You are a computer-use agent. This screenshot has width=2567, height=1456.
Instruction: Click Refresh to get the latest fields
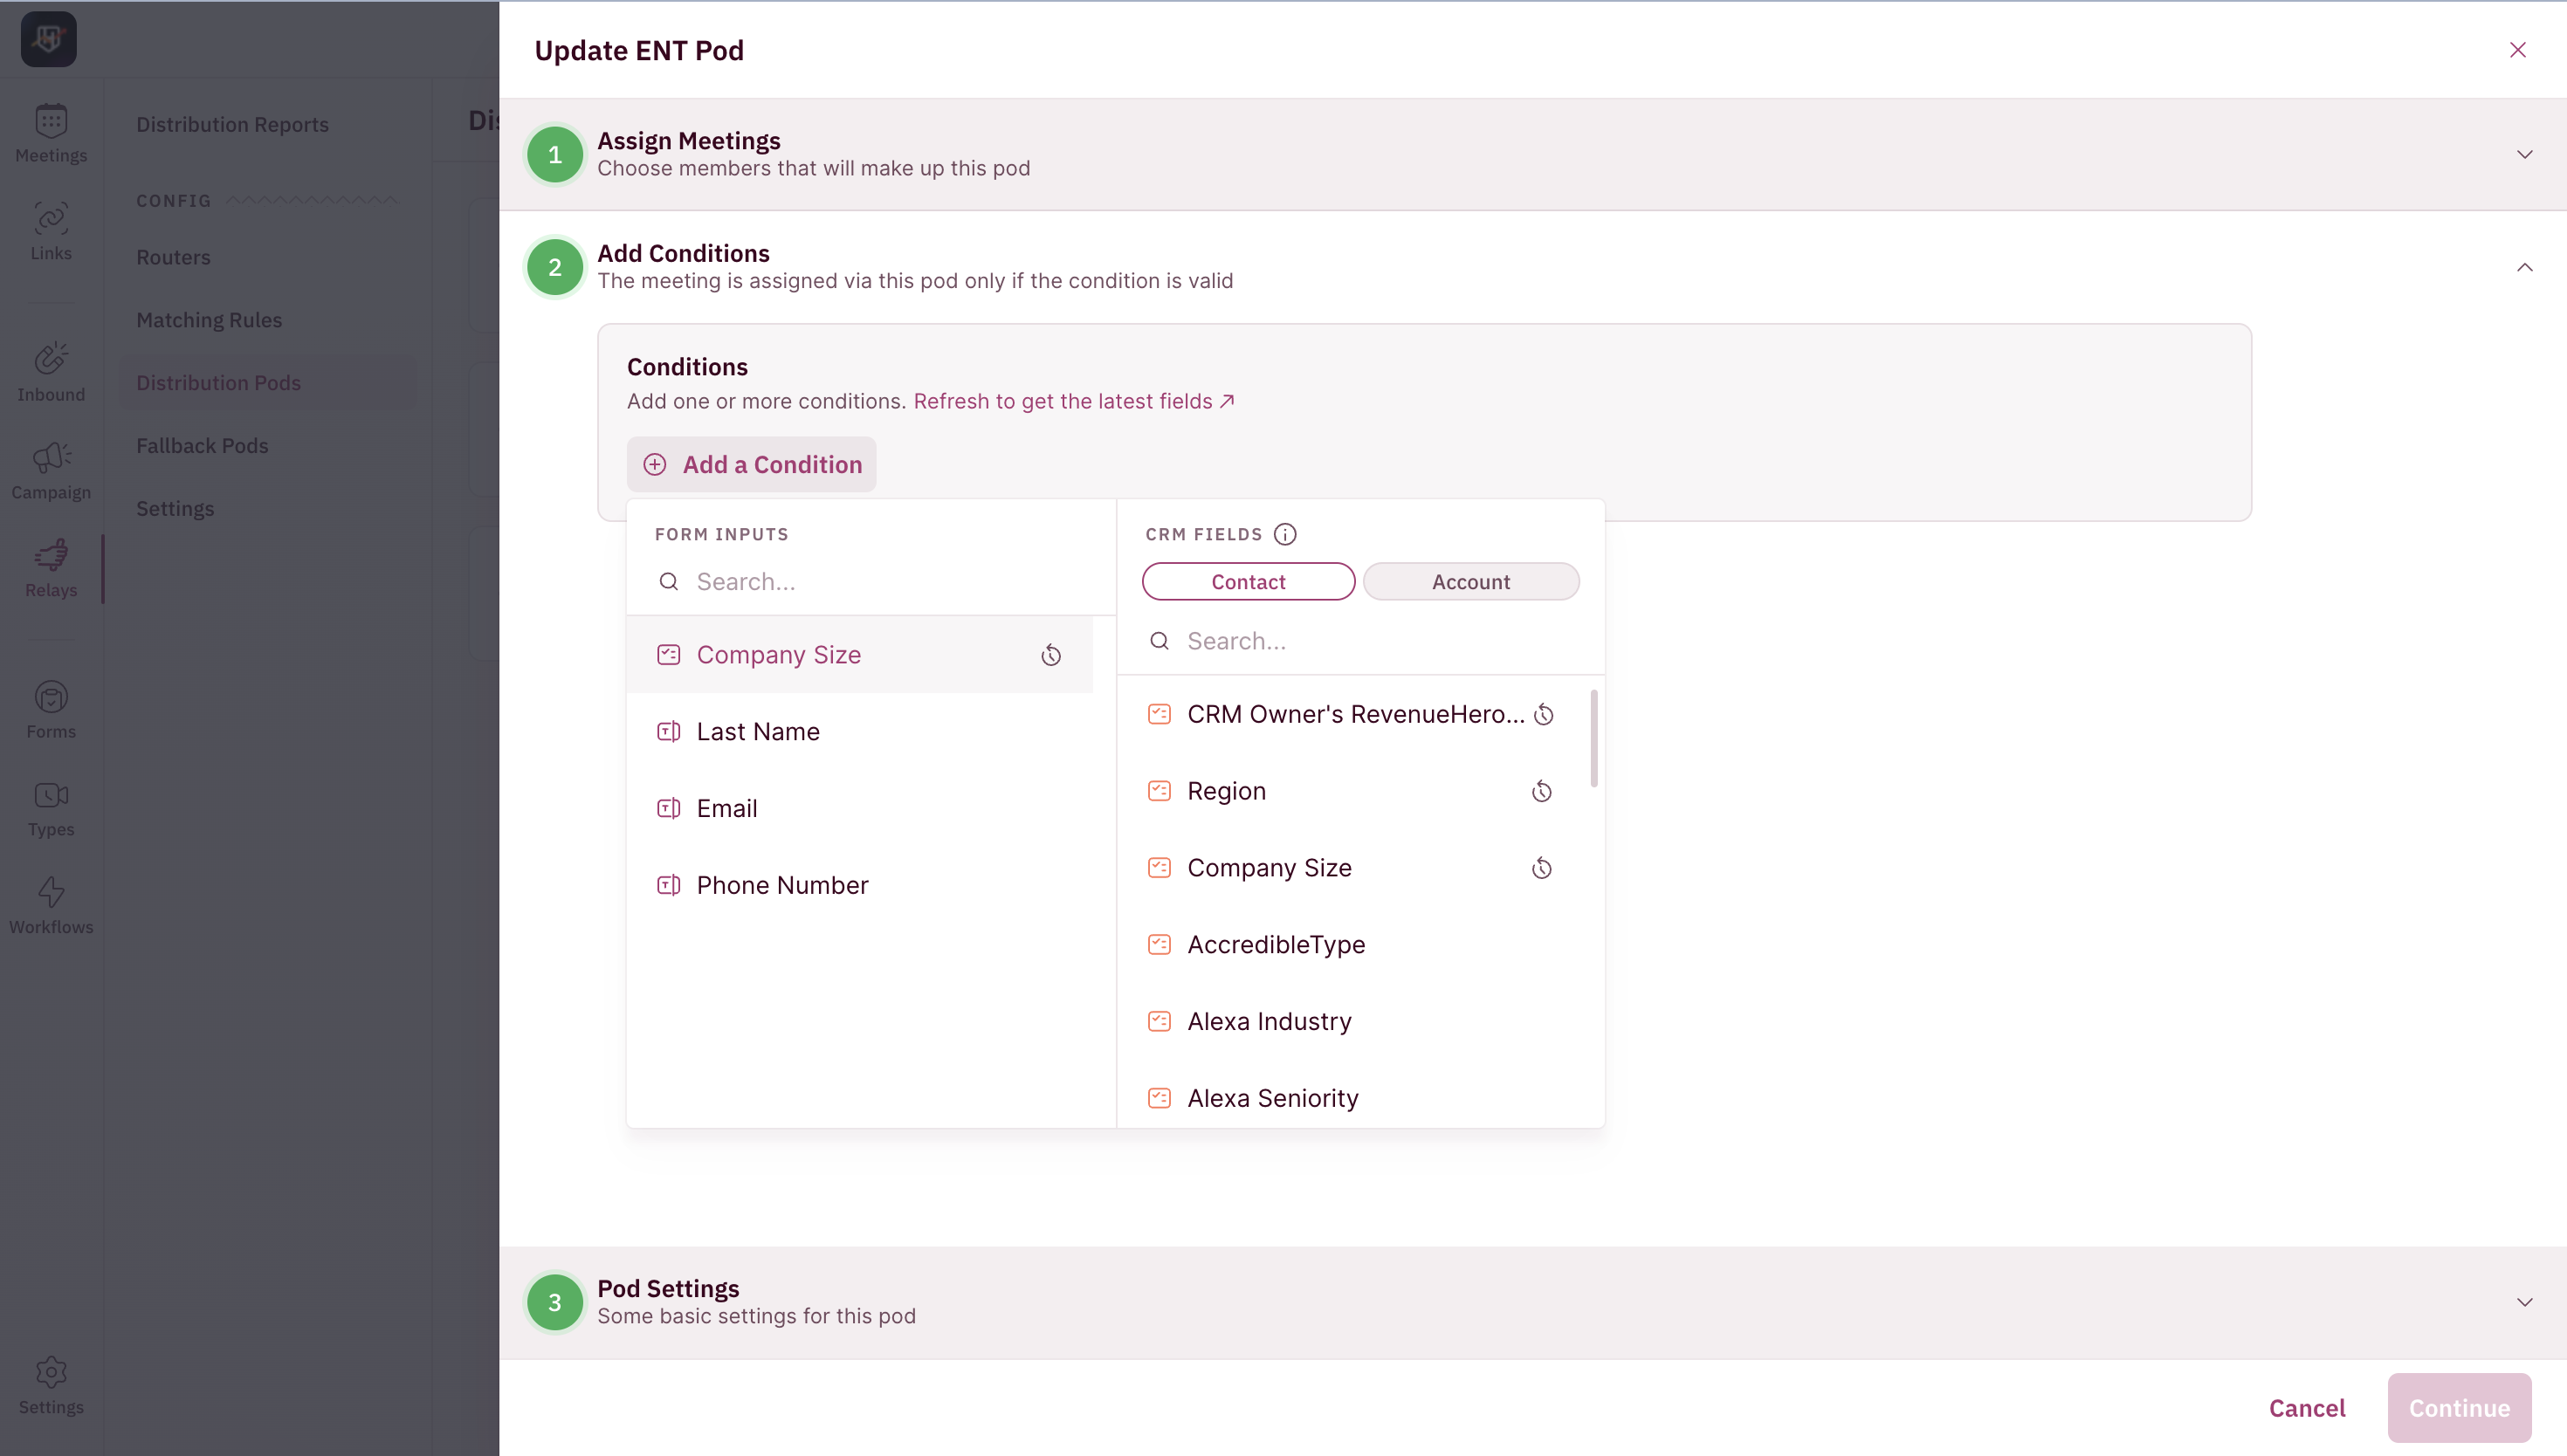click(x=1074, y=401)
